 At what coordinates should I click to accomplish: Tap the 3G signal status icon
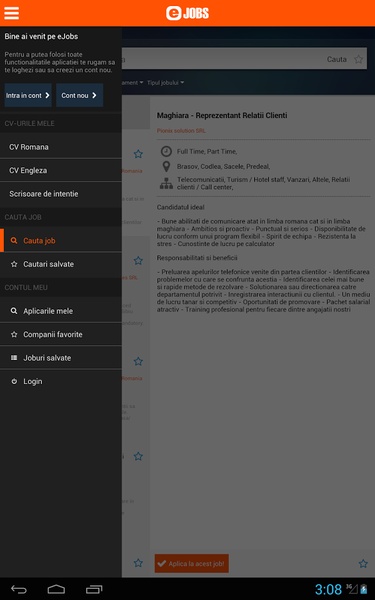point(352,589)
